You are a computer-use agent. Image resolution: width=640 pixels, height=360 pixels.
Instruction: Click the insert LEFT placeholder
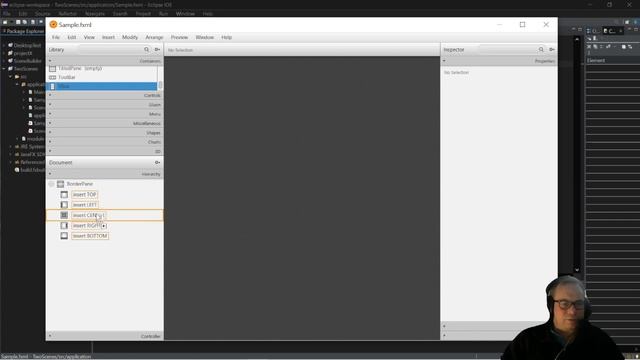pos(84,205)
